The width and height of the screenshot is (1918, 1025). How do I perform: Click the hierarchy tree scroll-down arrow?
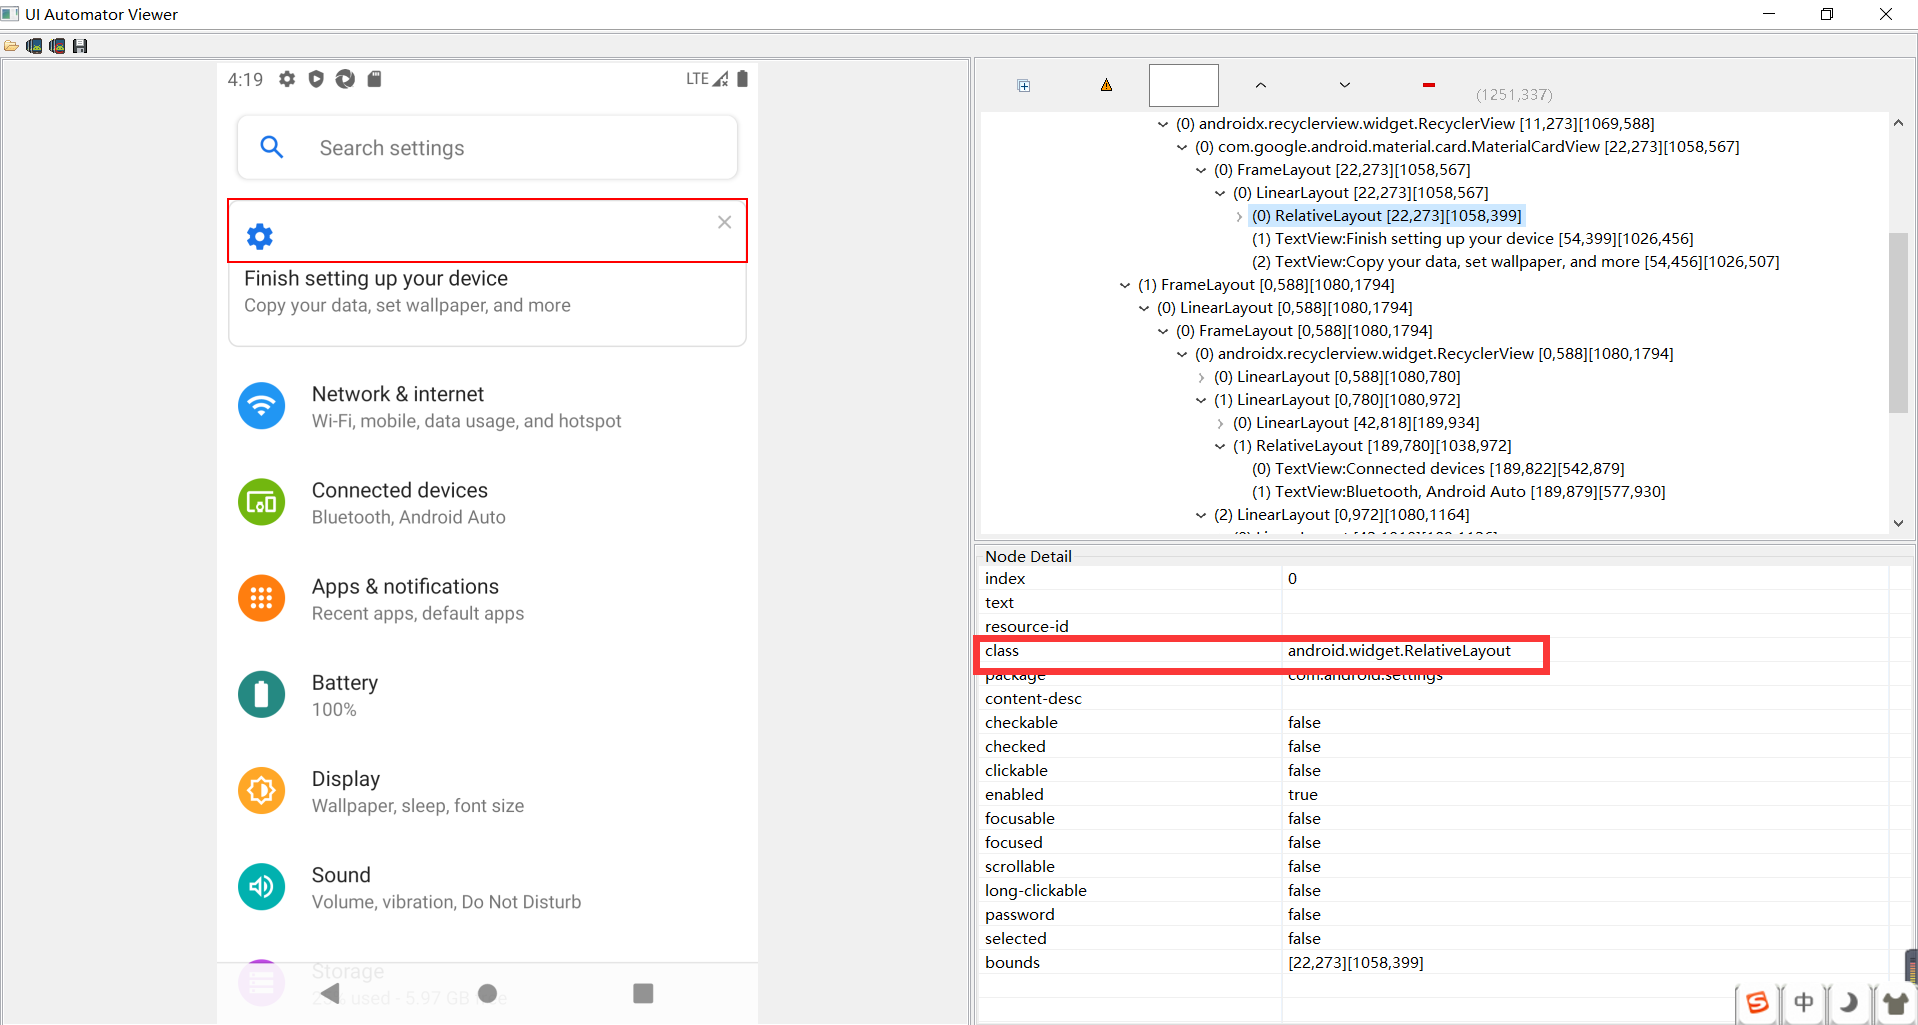coord(1898,522)
